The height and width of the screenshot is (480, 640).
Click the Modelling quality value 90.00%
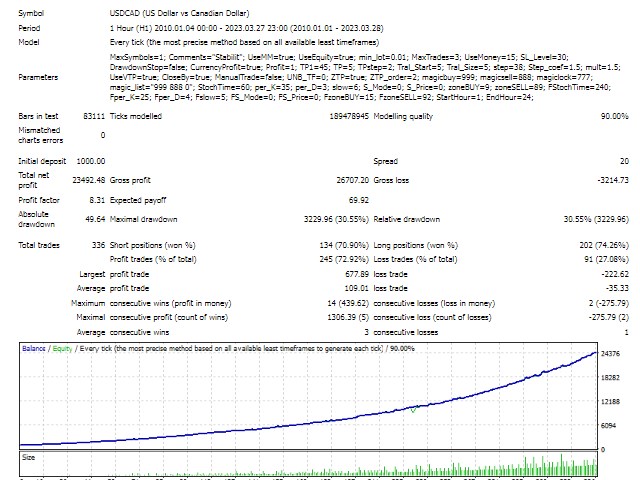pos(614,116)
